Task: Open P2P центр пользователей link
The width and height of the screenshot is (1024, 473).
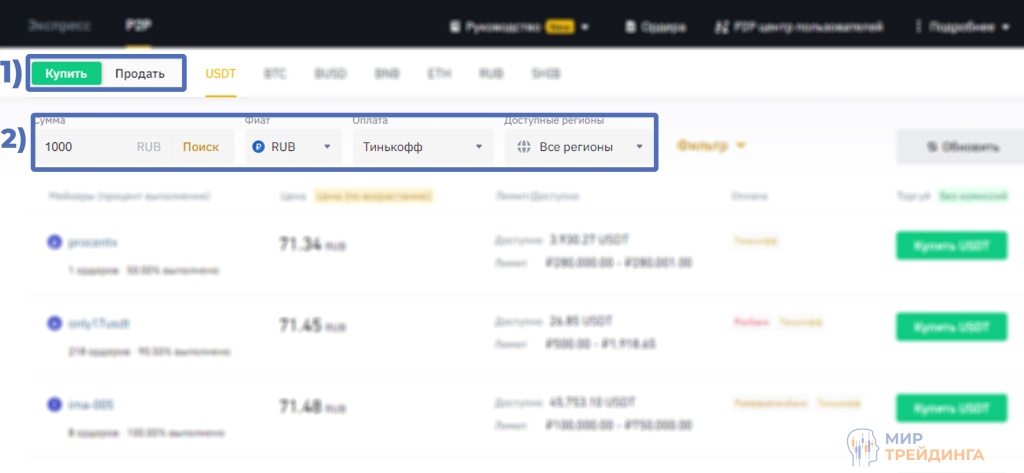Action: point(801,27)
